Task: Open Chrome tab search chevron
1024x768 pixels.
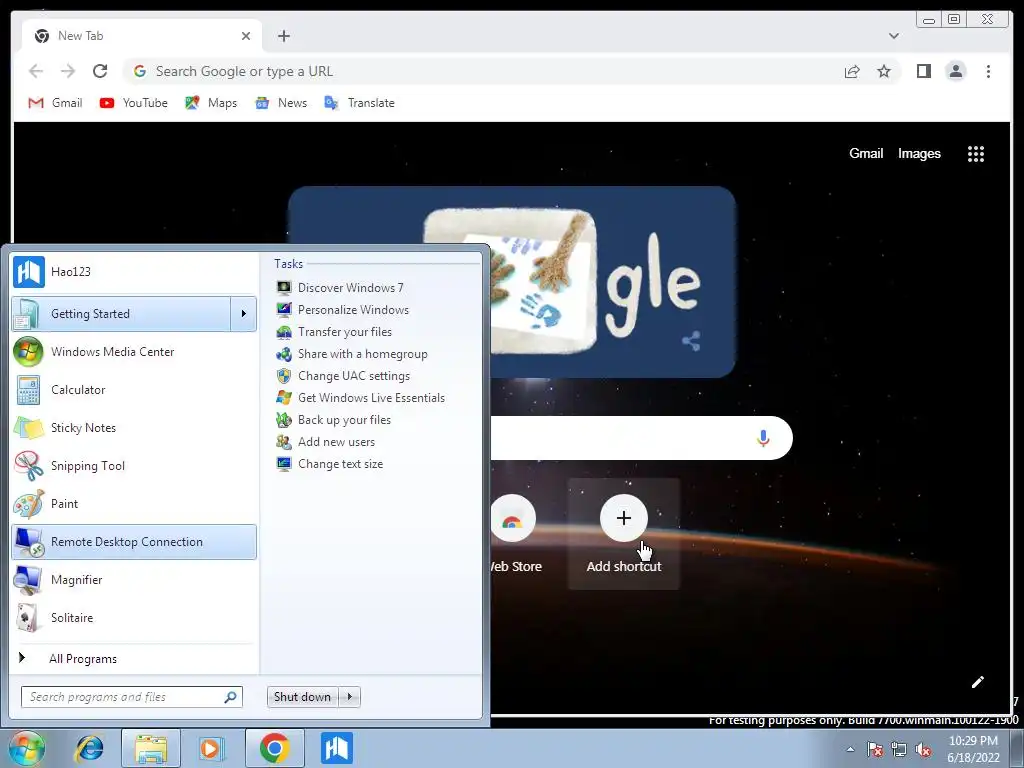Action: [893, 36]
